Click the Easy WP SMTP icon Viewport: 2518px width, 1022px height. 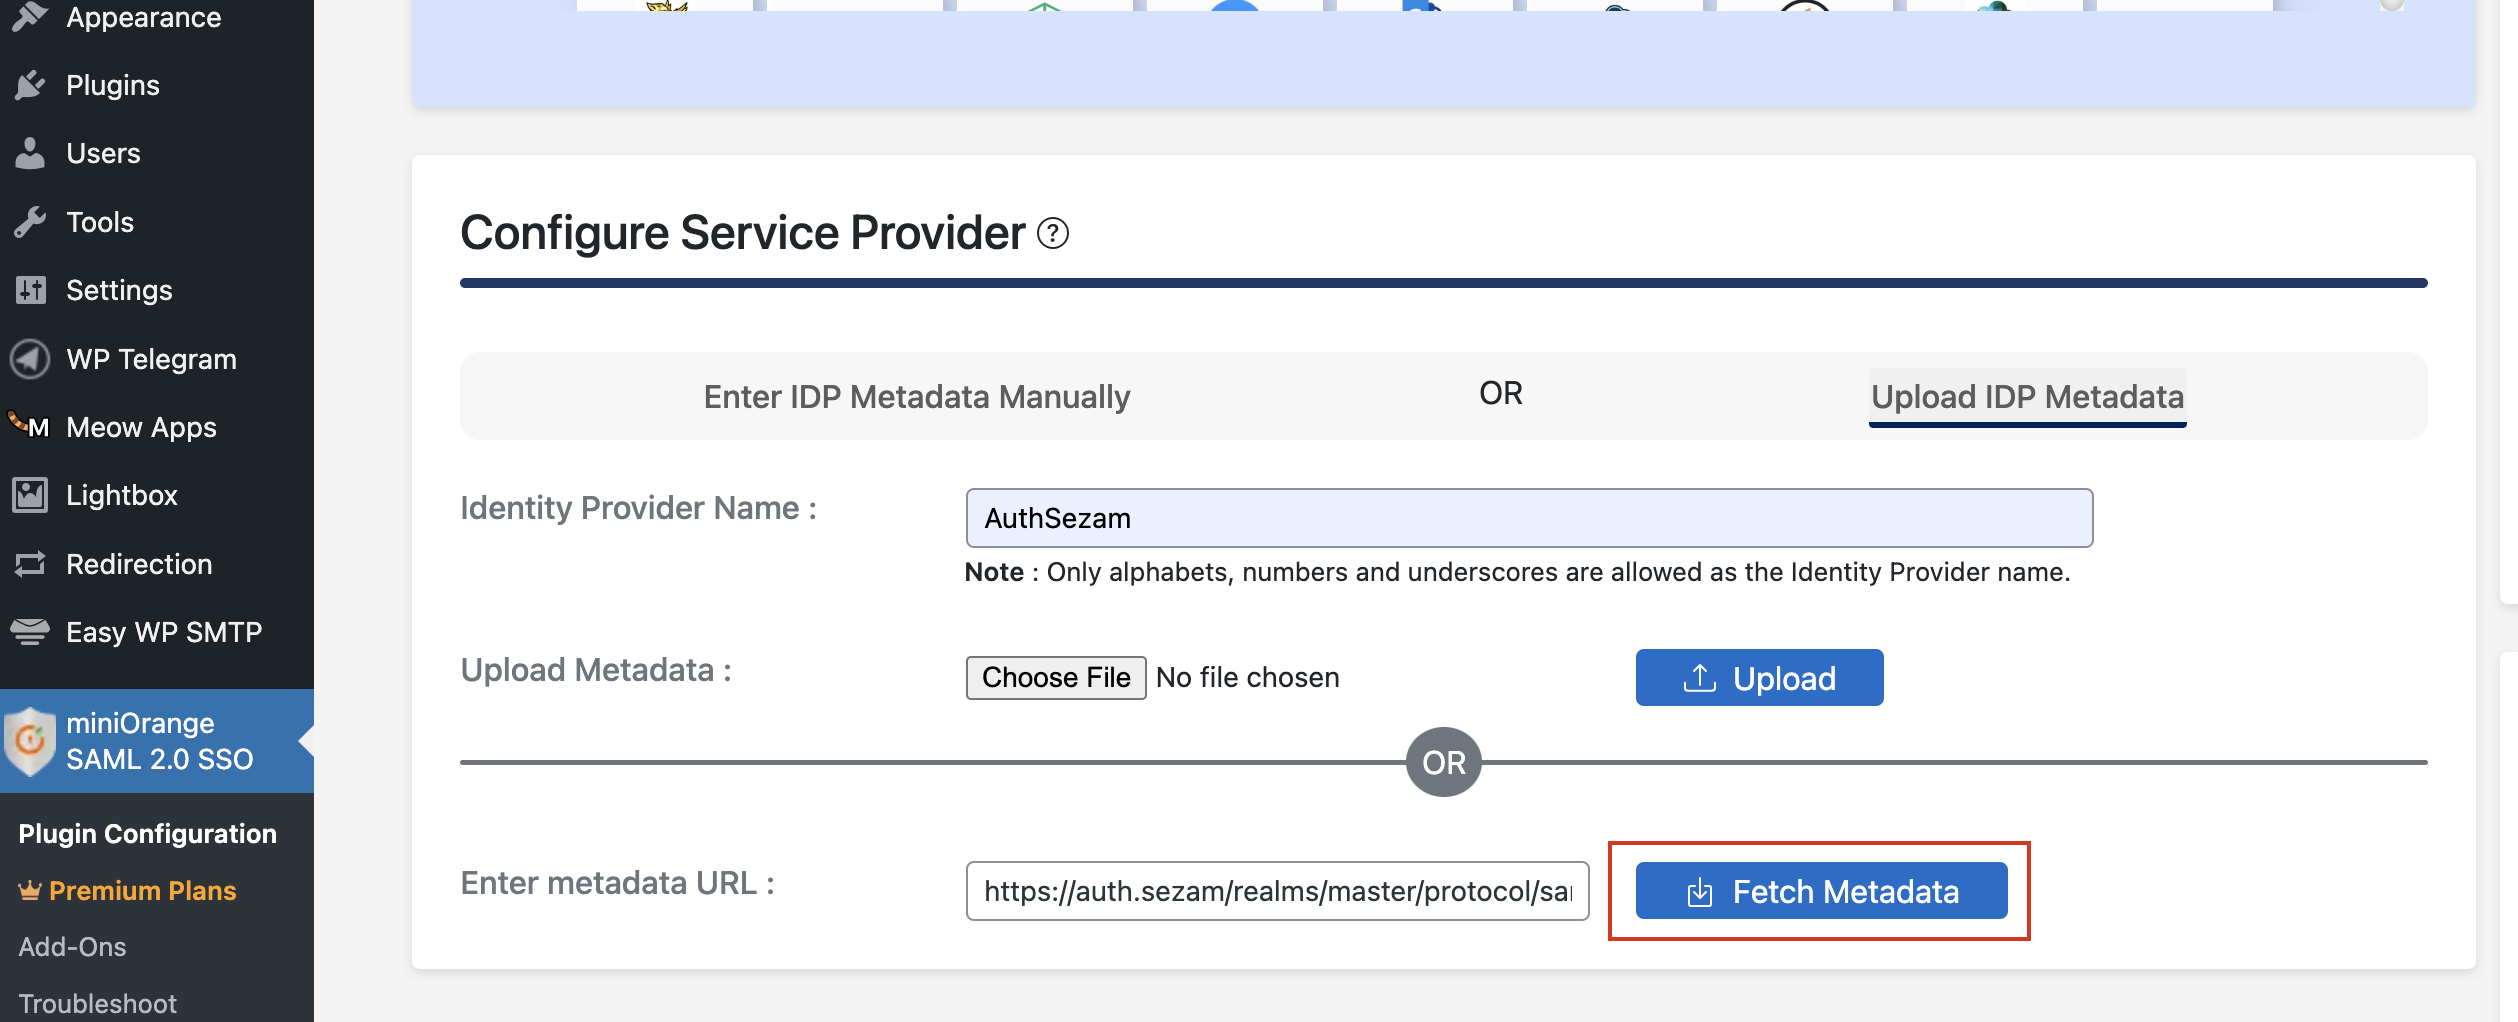[30, 632]
